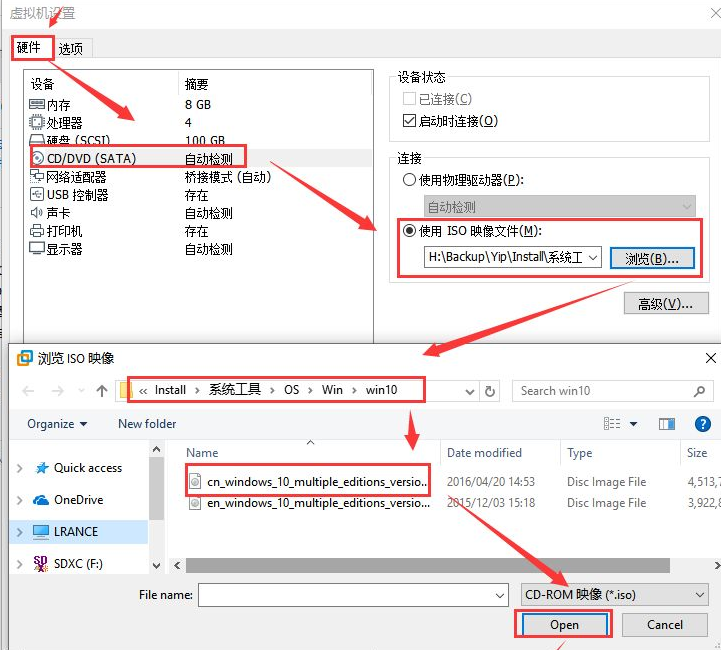
Task: Click the 声卡 sound card icon
Action: click(37, 213)
